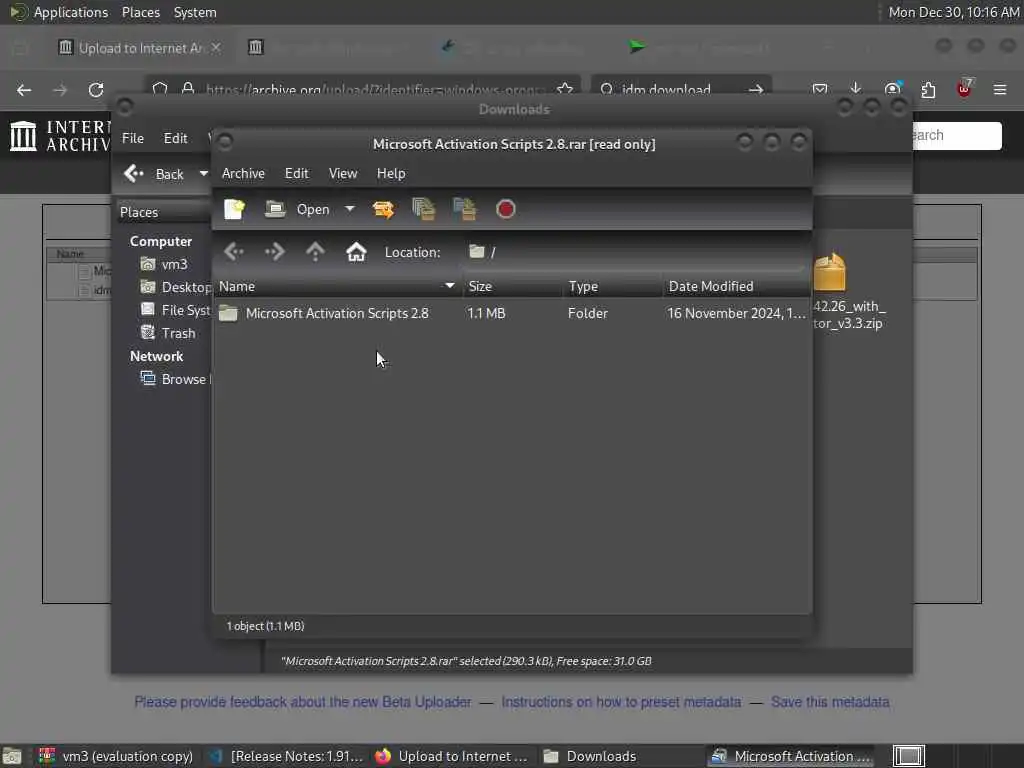
Task: Open Edit menu in Downloads window
Action: [175, 138]
